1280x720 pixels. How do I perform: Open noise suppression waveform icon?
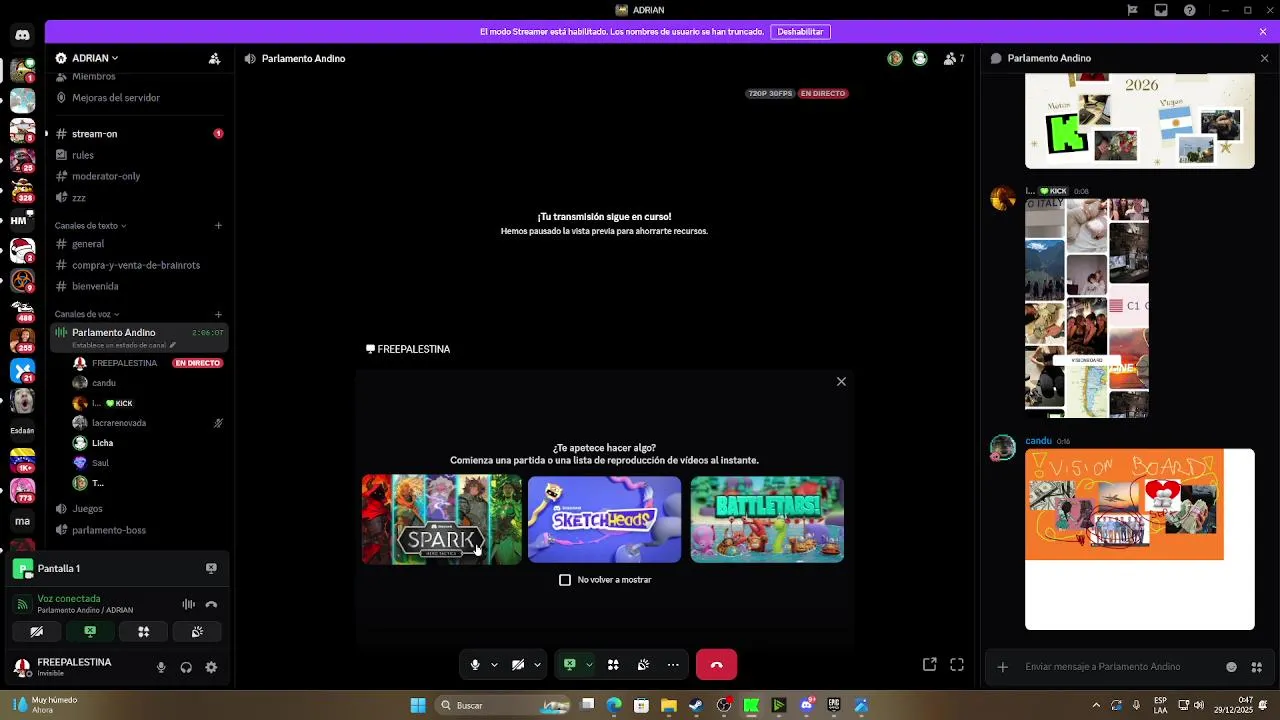click(188, 604)
